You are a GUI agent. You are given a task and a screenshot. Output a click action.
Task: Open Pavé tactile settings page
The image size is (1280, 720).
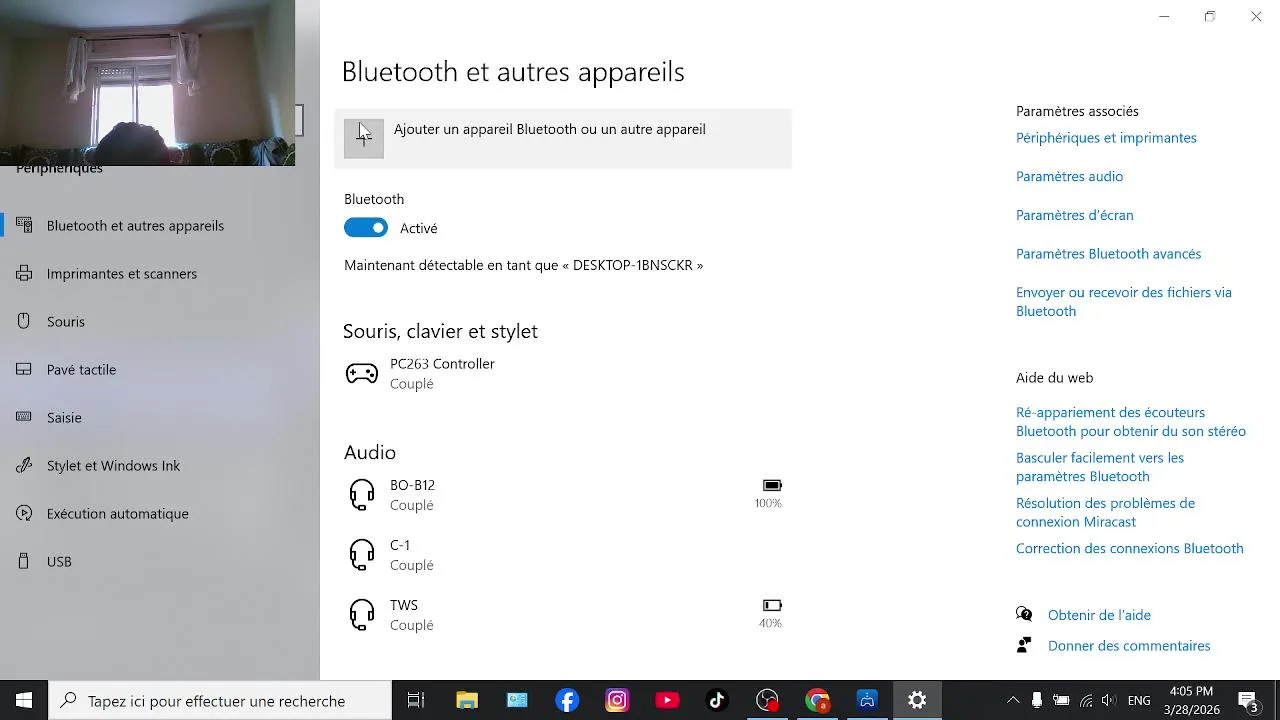pos(160,370)
